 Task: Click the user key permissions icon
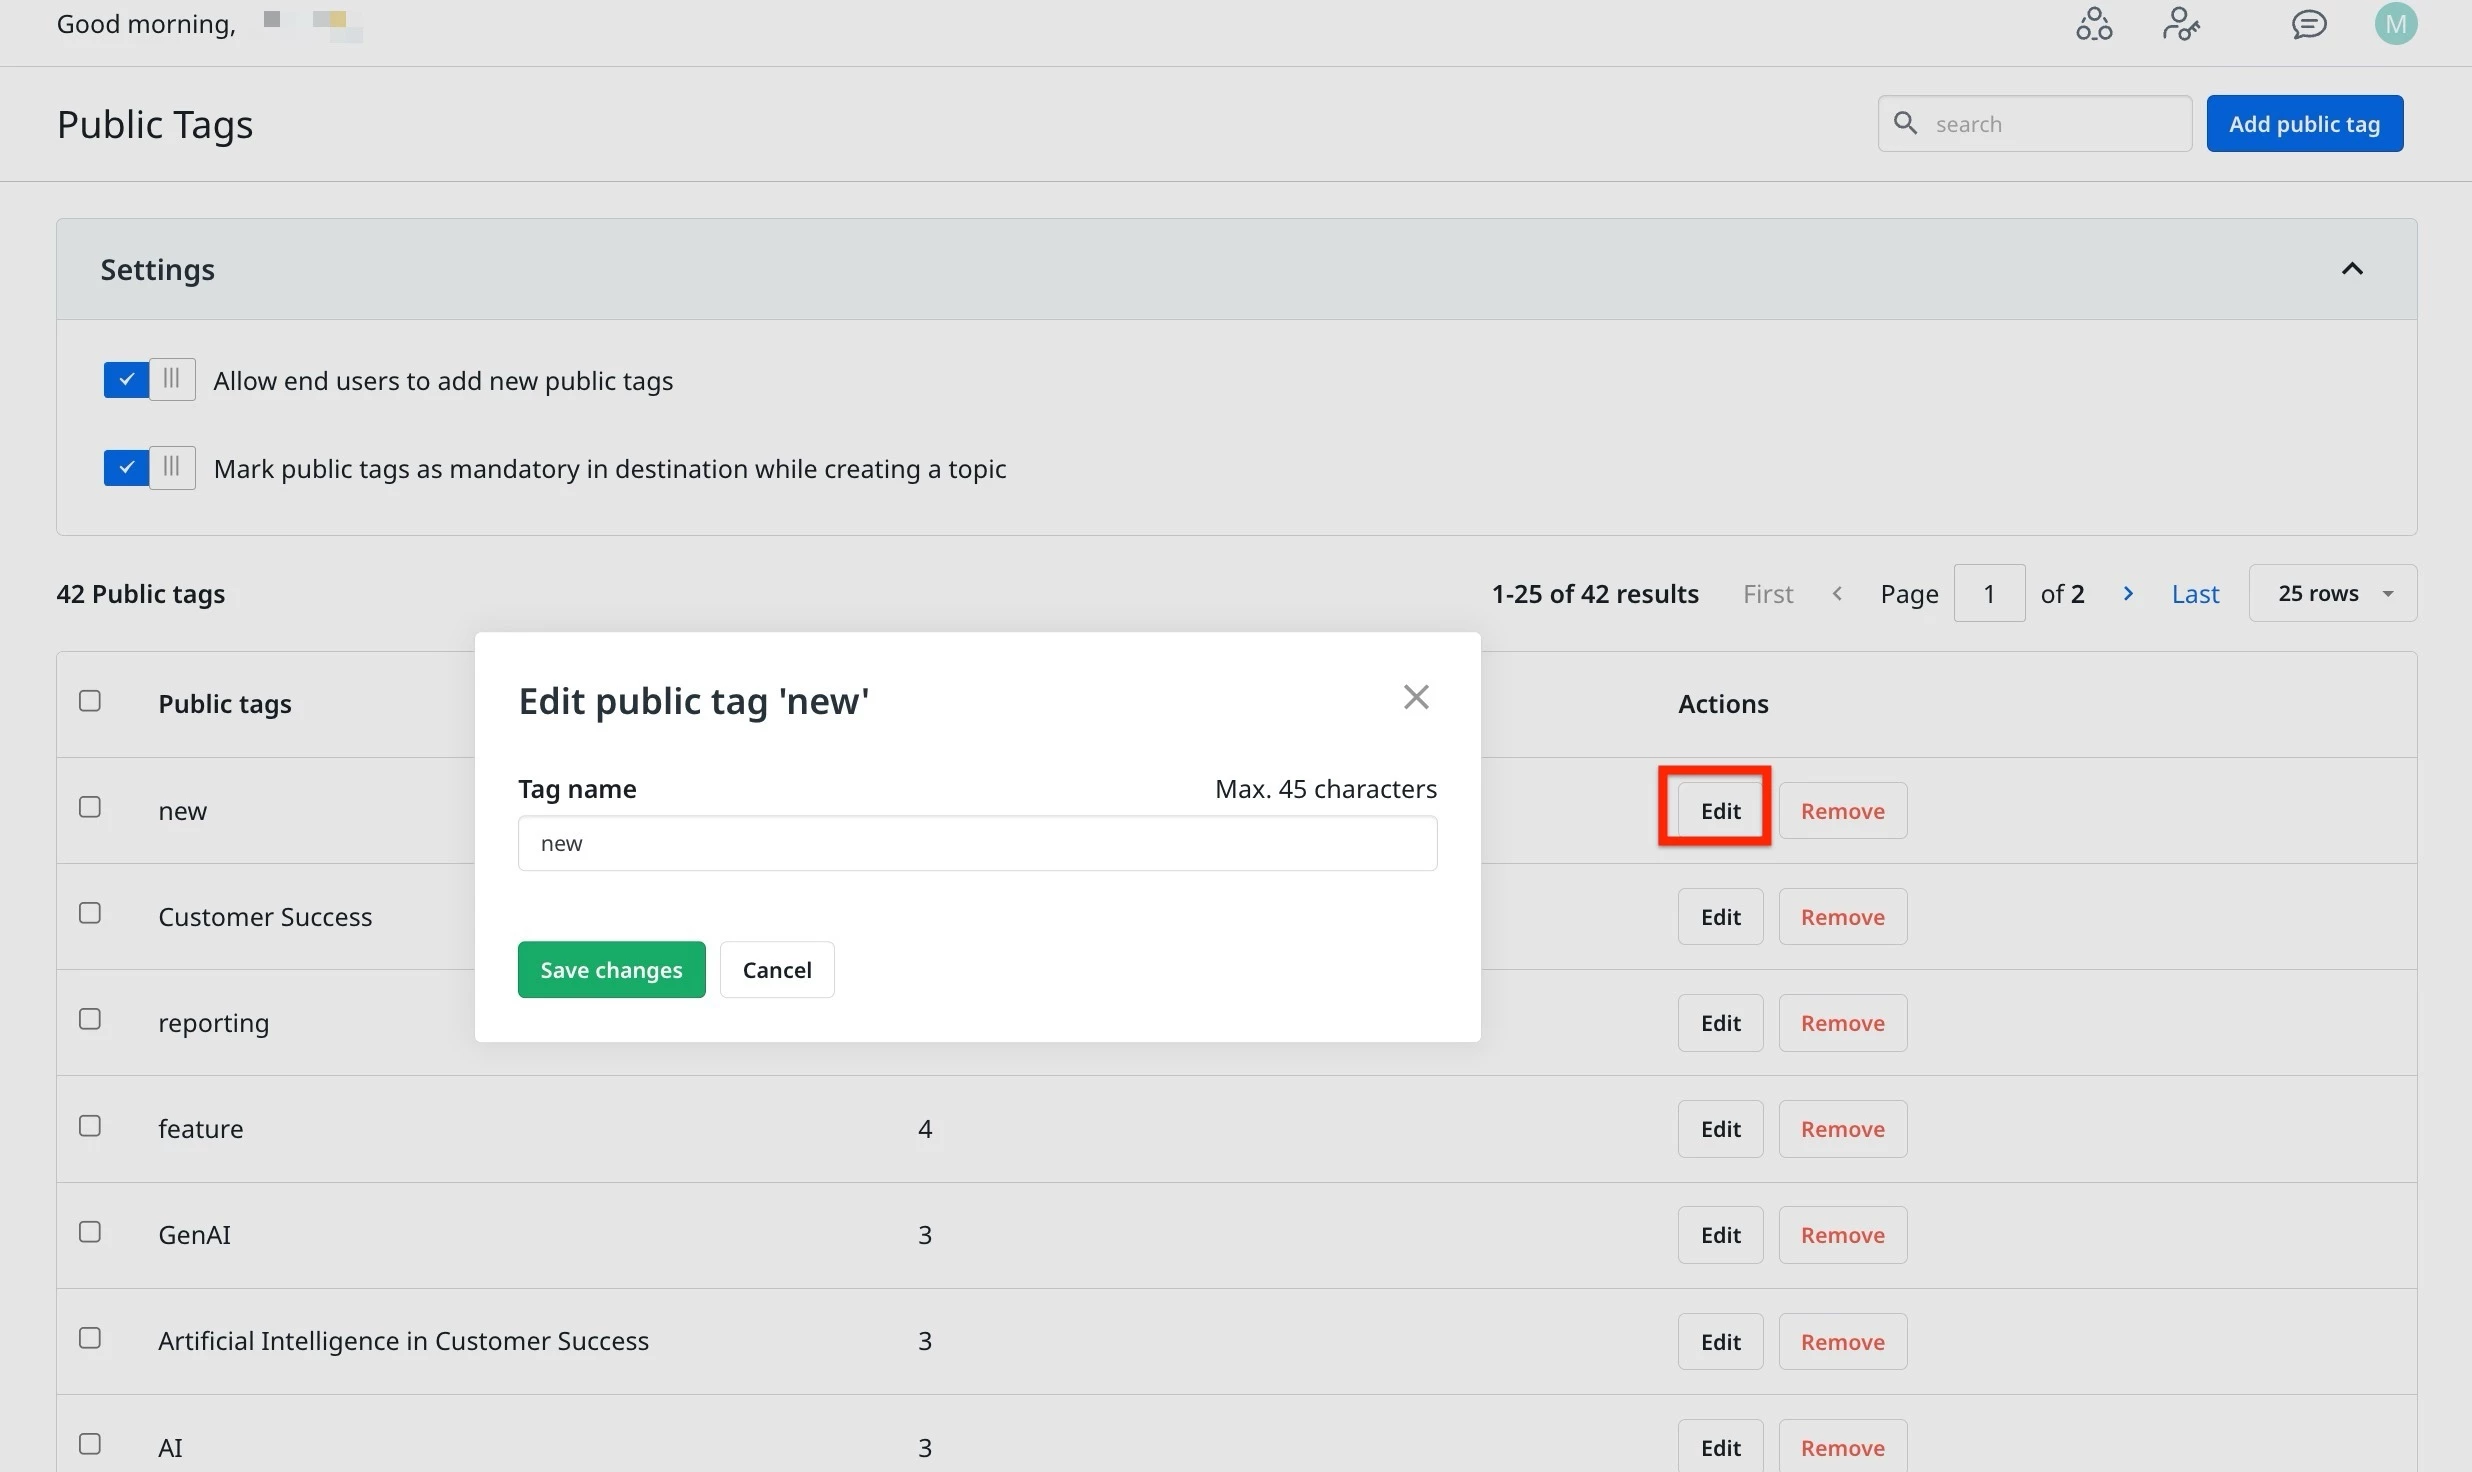(2180, 24)
